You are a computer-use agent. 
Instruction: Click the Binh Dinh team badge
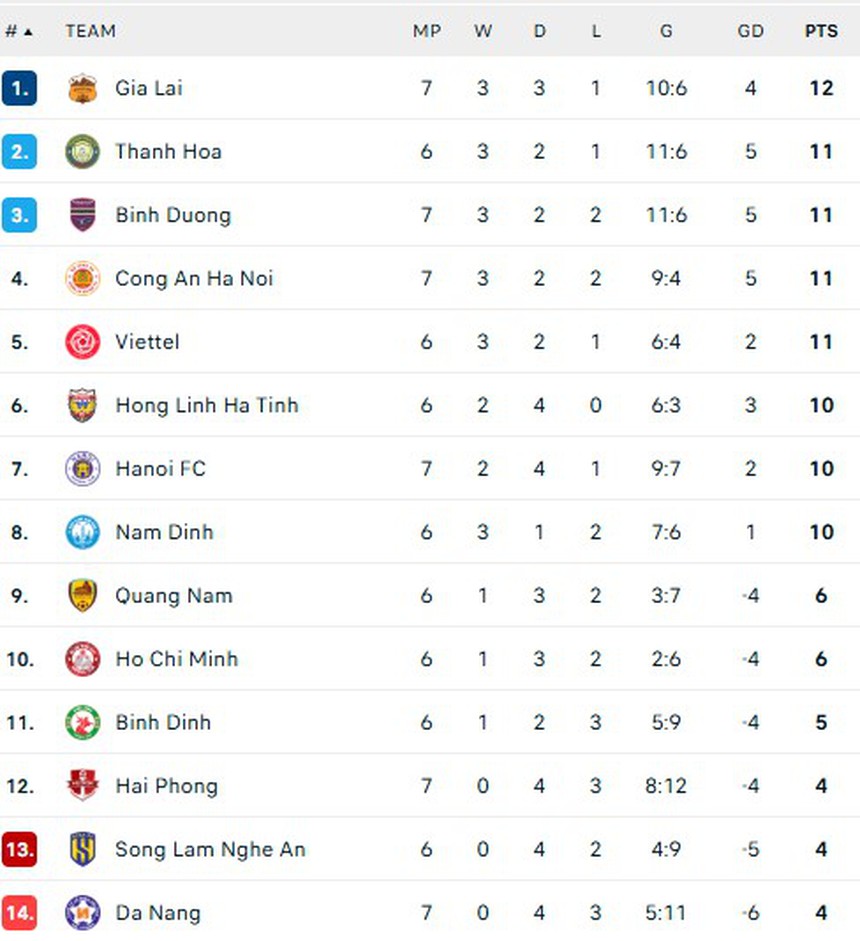coord(82,722)
